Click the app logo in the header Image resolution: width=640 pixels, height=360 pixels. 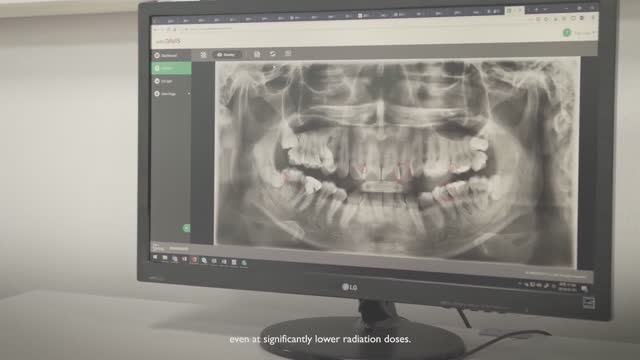(x=169, y=41)
